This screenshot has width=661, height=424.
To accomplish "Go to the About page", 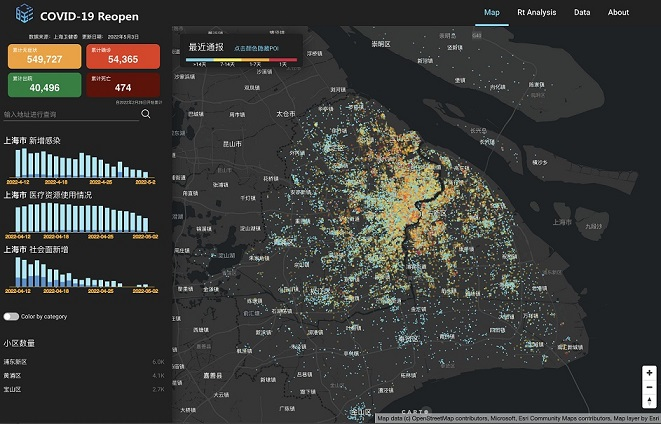I will [x=618, y=13].
